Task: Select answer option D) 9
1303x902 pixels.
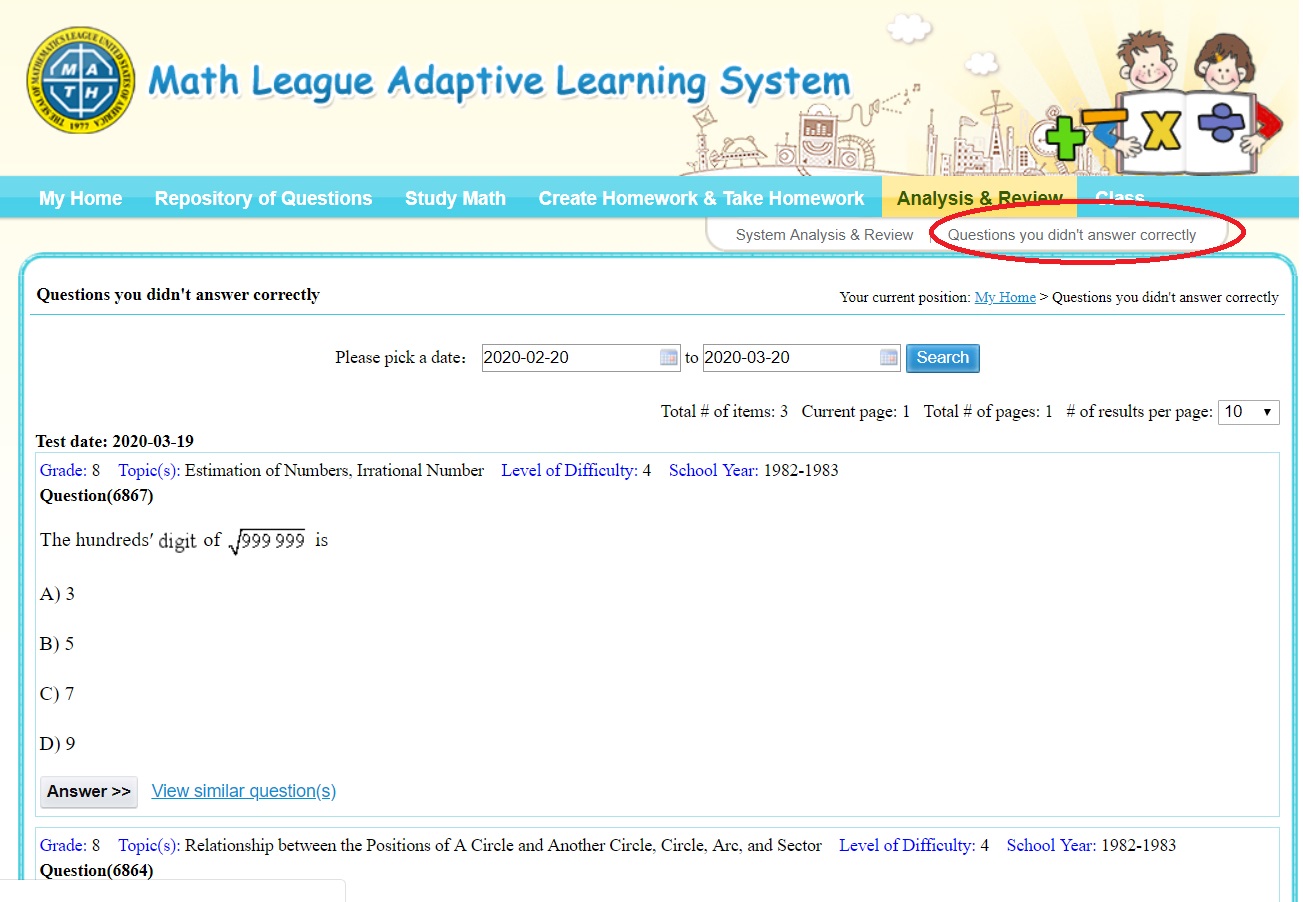Action: point(57,744)
